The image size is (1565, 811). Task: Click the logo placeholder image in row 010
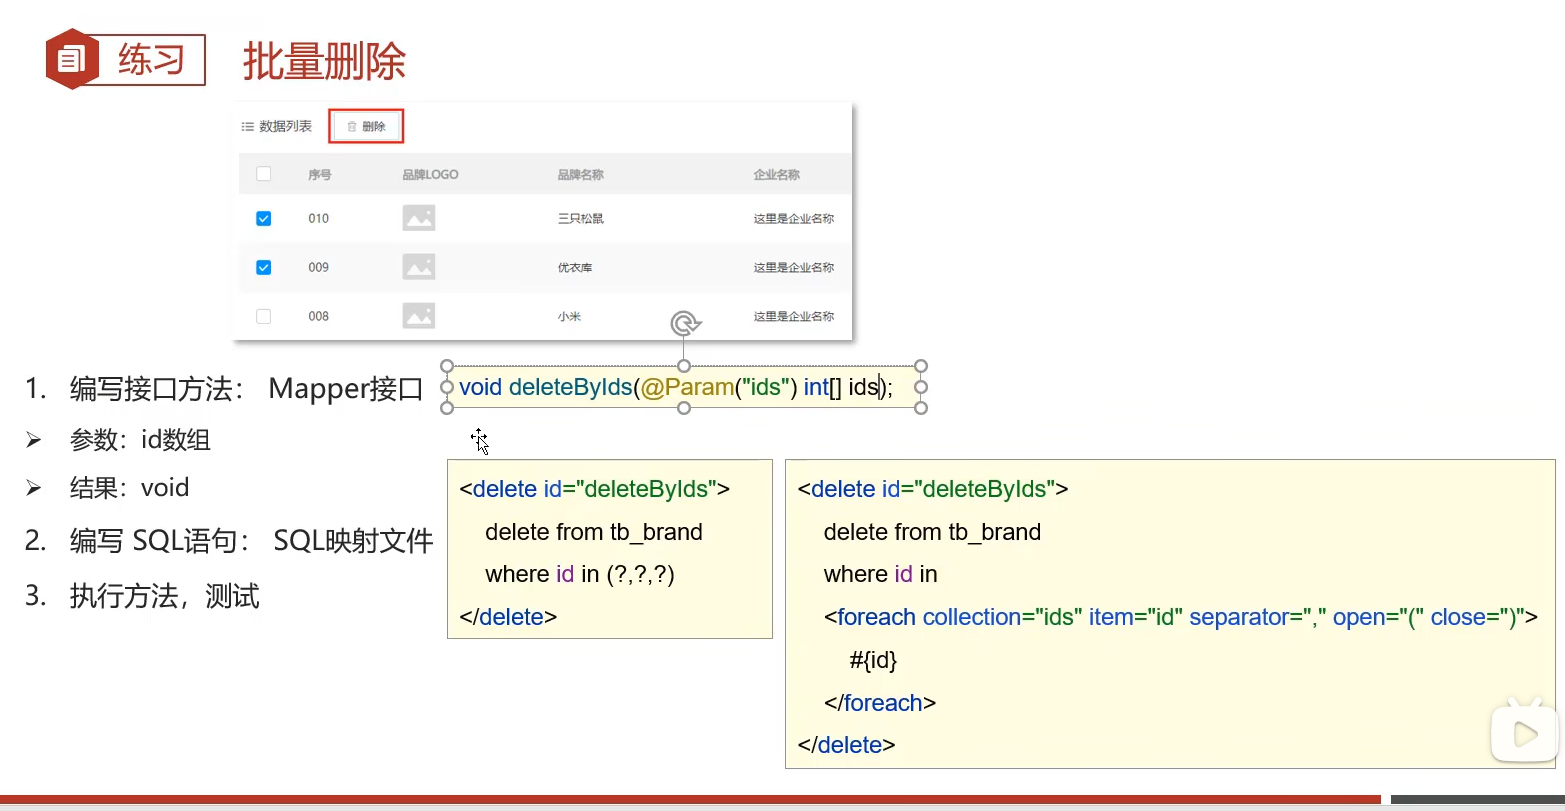[x=419, y=218]
